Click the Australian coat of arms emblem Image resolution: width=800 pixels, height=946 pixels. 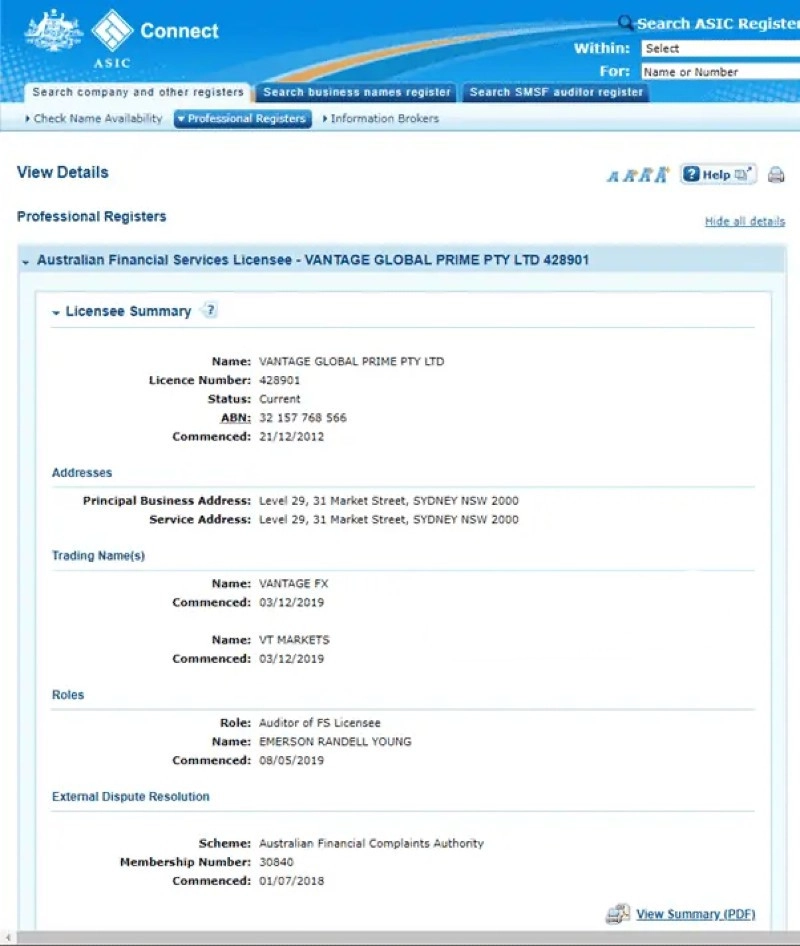(x=53, y=30)
